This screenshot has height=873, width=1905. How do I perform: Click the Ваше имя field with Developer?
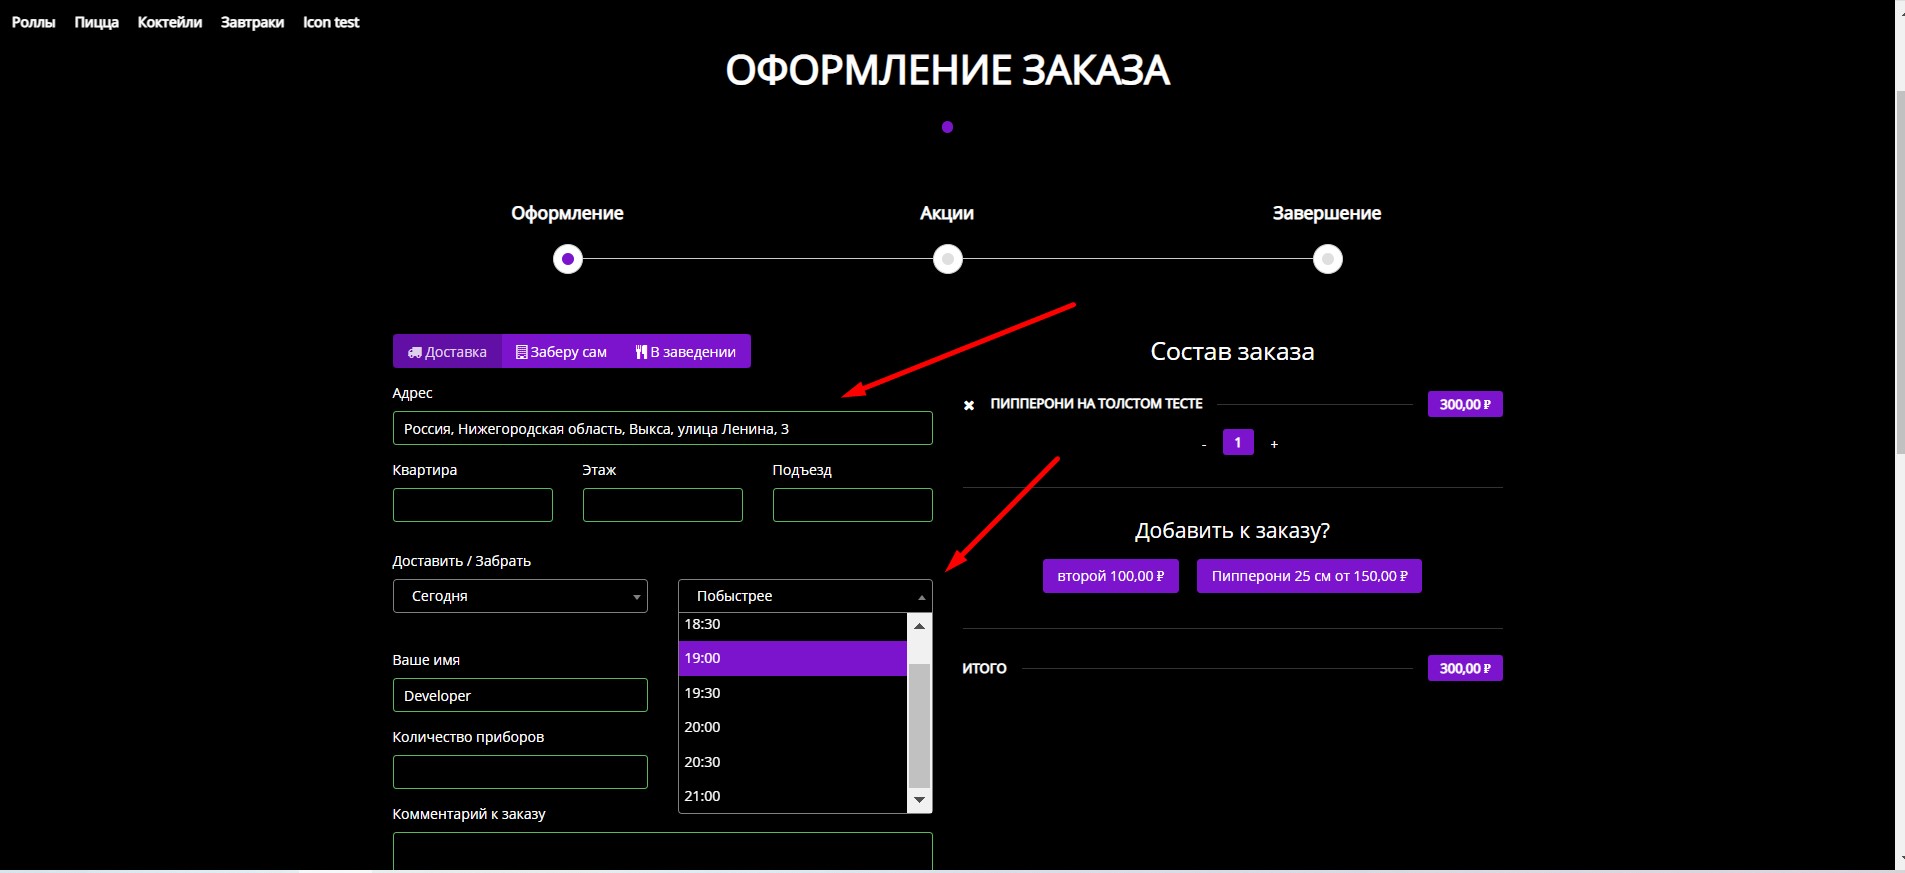click(x=520, y=695)
